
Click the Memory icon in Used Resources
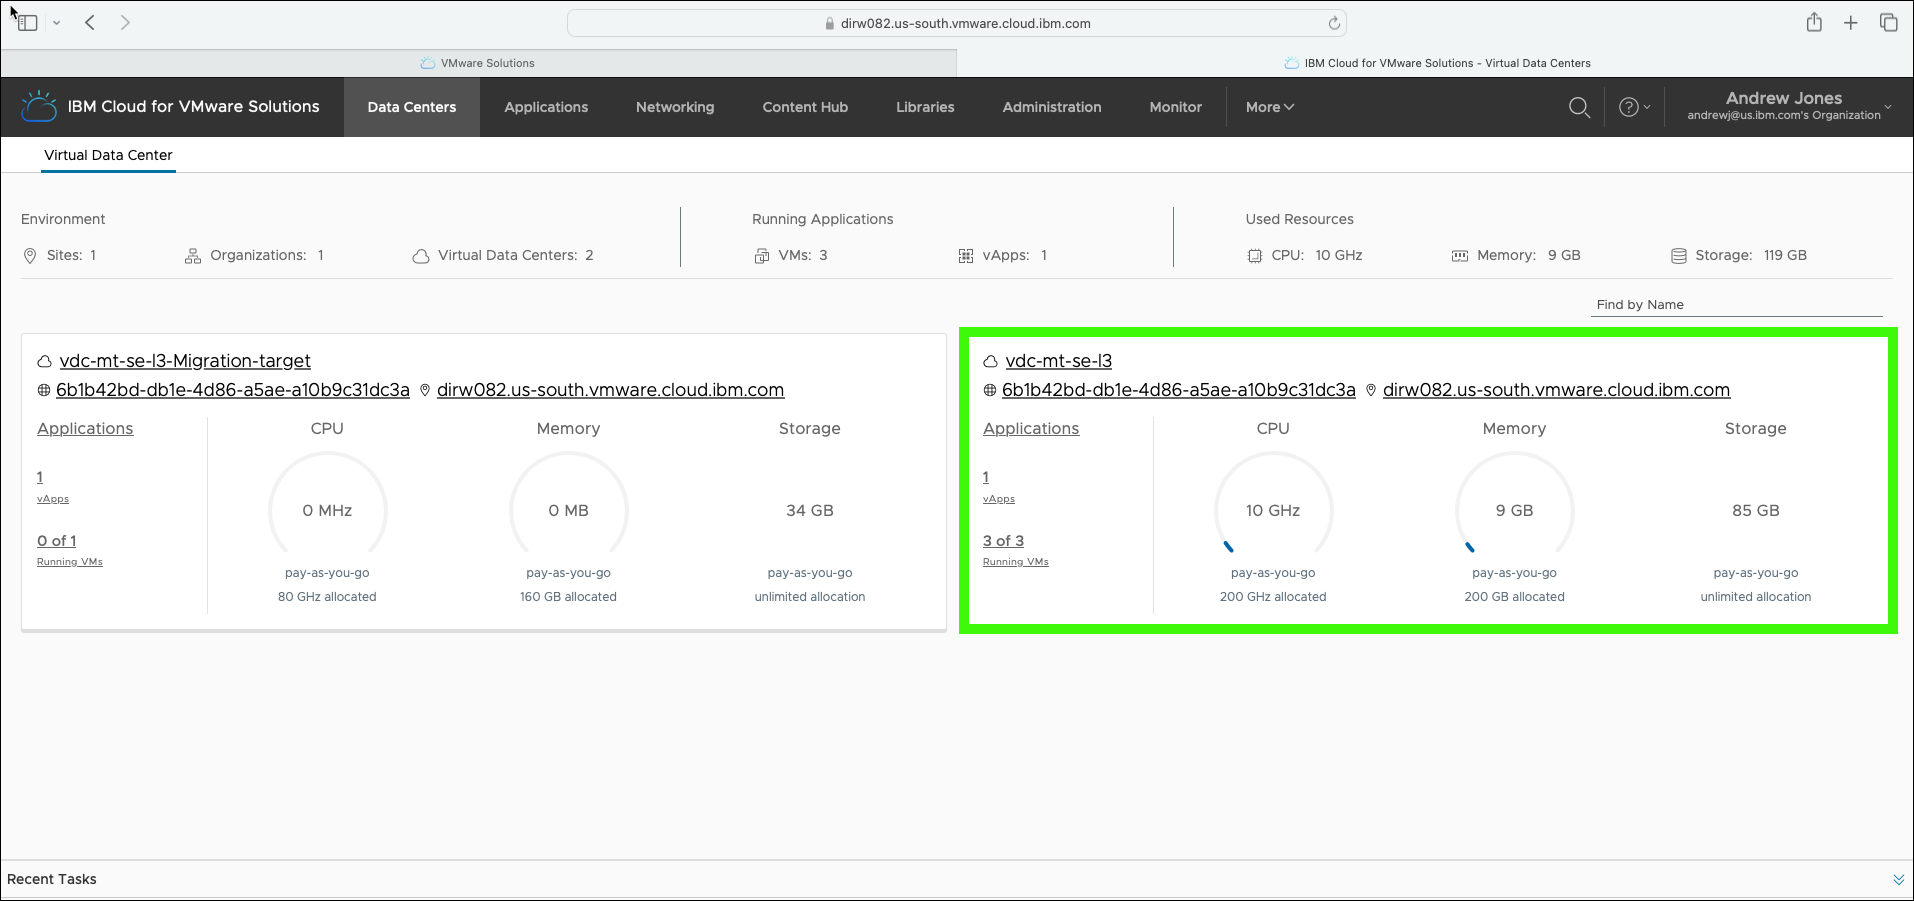1460,256
